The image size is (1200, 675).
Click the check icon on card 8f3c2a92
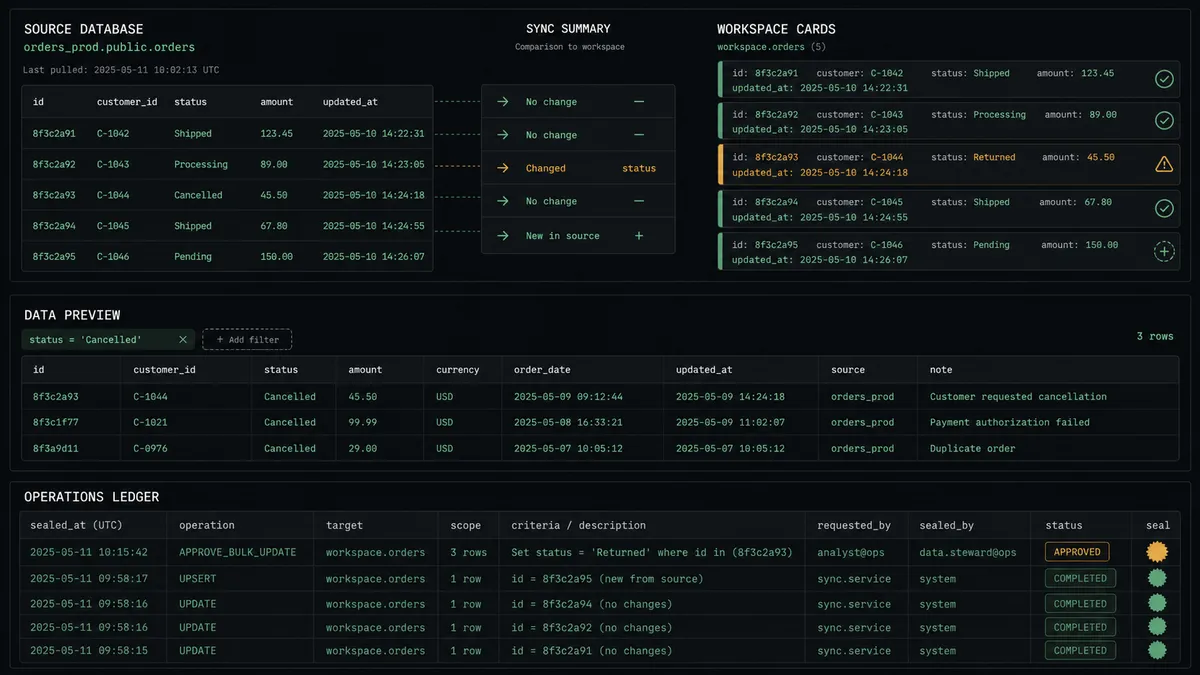(x=1164, y=121)
